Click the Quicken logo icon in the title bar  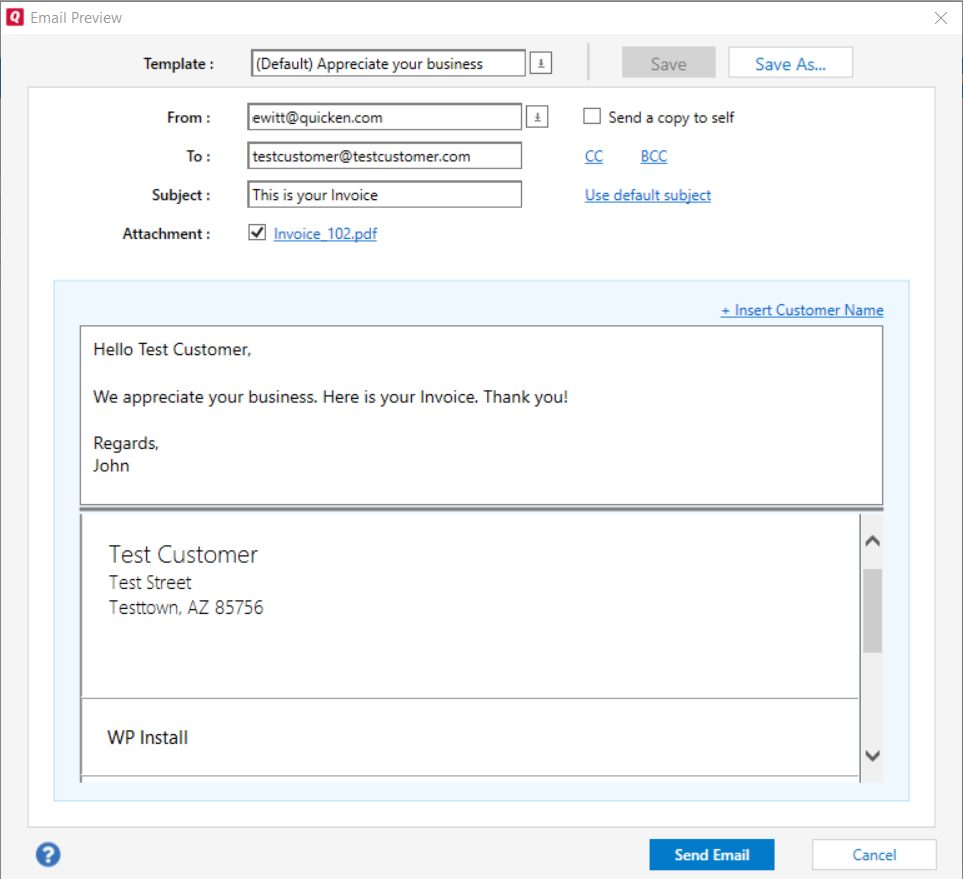click(13, 17)
